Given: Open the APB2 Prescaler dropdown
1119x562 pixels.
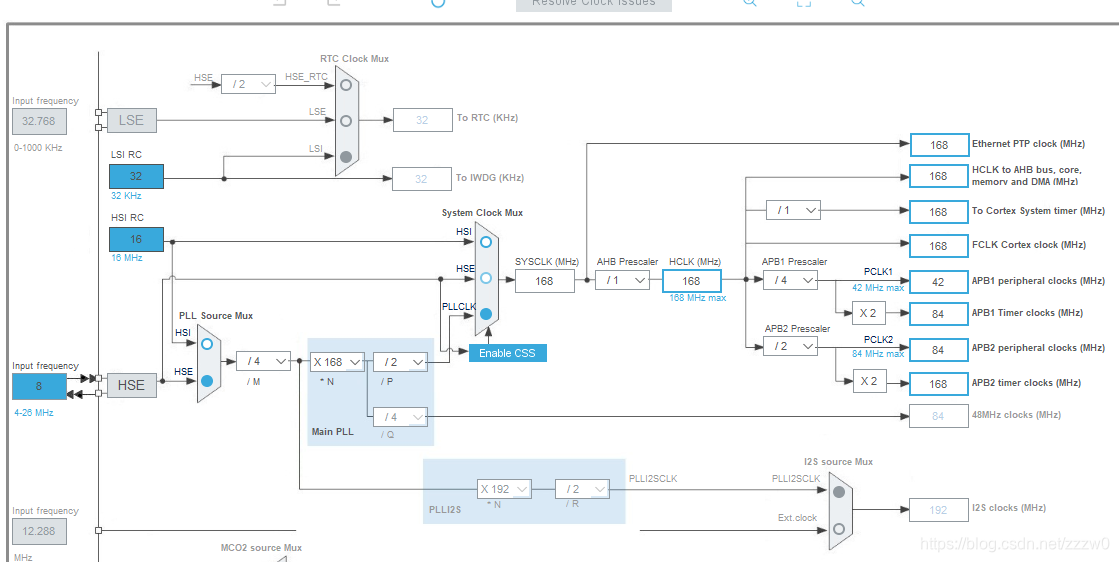Looking at the screenshot, I should click(790, 346).
